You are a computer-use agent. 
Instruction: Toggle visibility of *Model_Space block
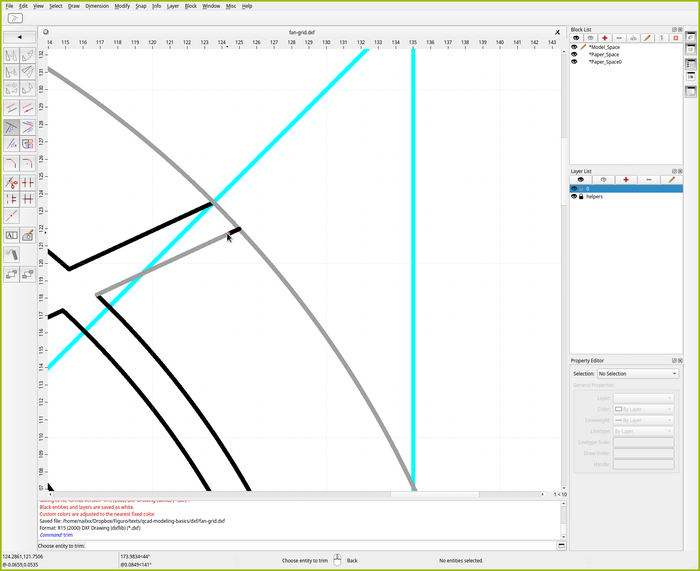tap(574, 46)
